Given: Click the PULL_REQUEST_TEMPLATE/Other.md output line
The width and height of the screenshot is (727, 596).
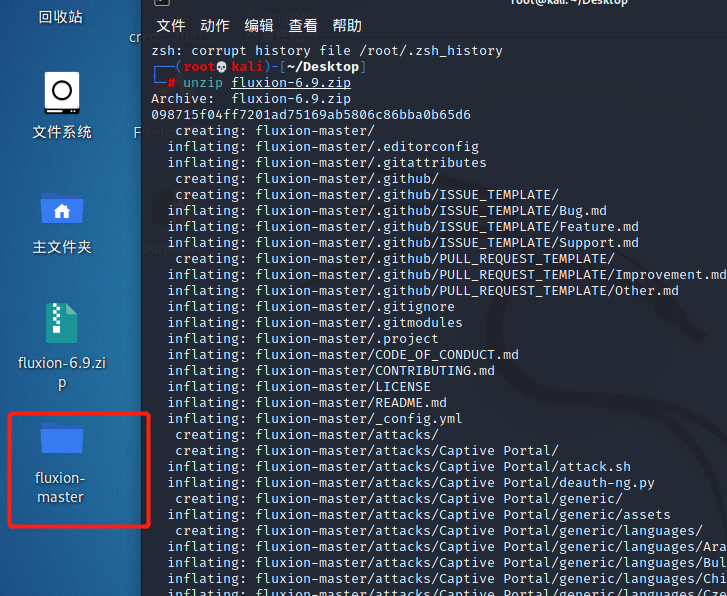Looking at the screenshot, I should coord(423,291).
